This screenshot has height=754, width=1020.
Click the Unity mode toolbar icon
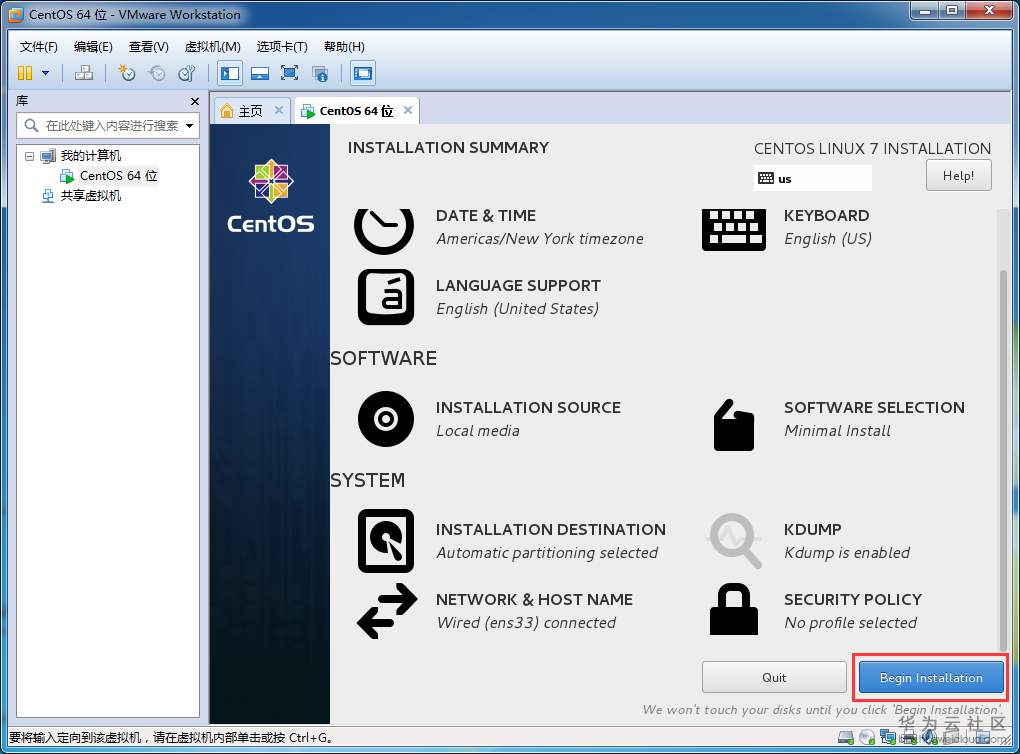click(320, 73)
